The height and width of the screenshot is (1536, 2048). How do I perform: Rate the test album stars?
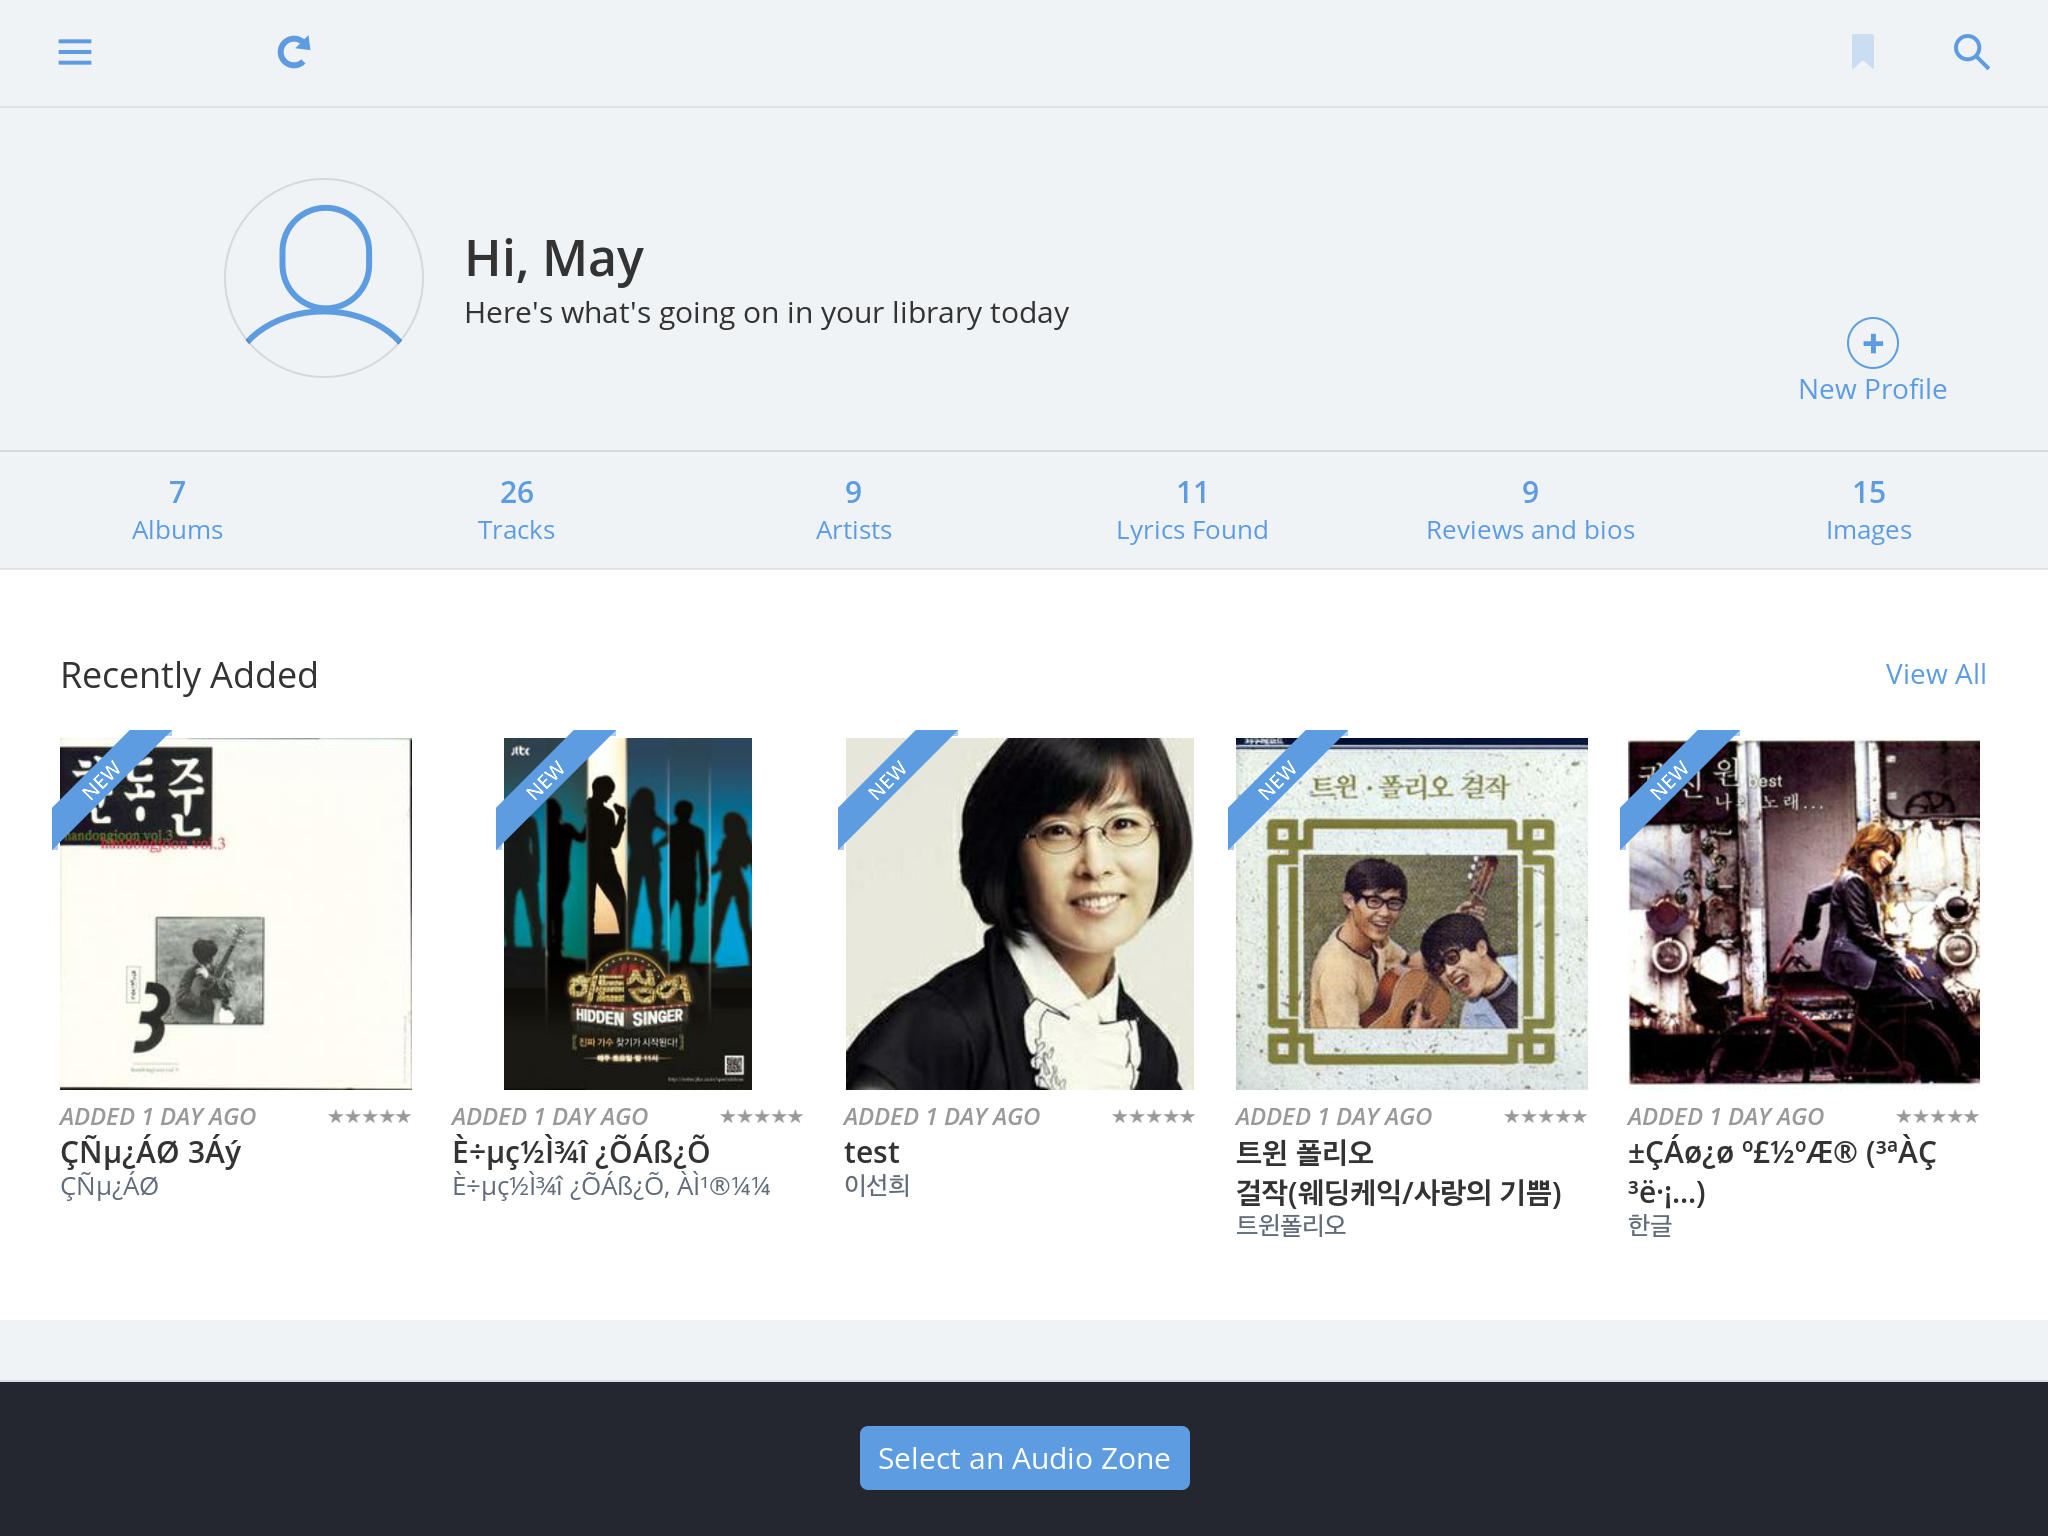tap(1153, 1116)
